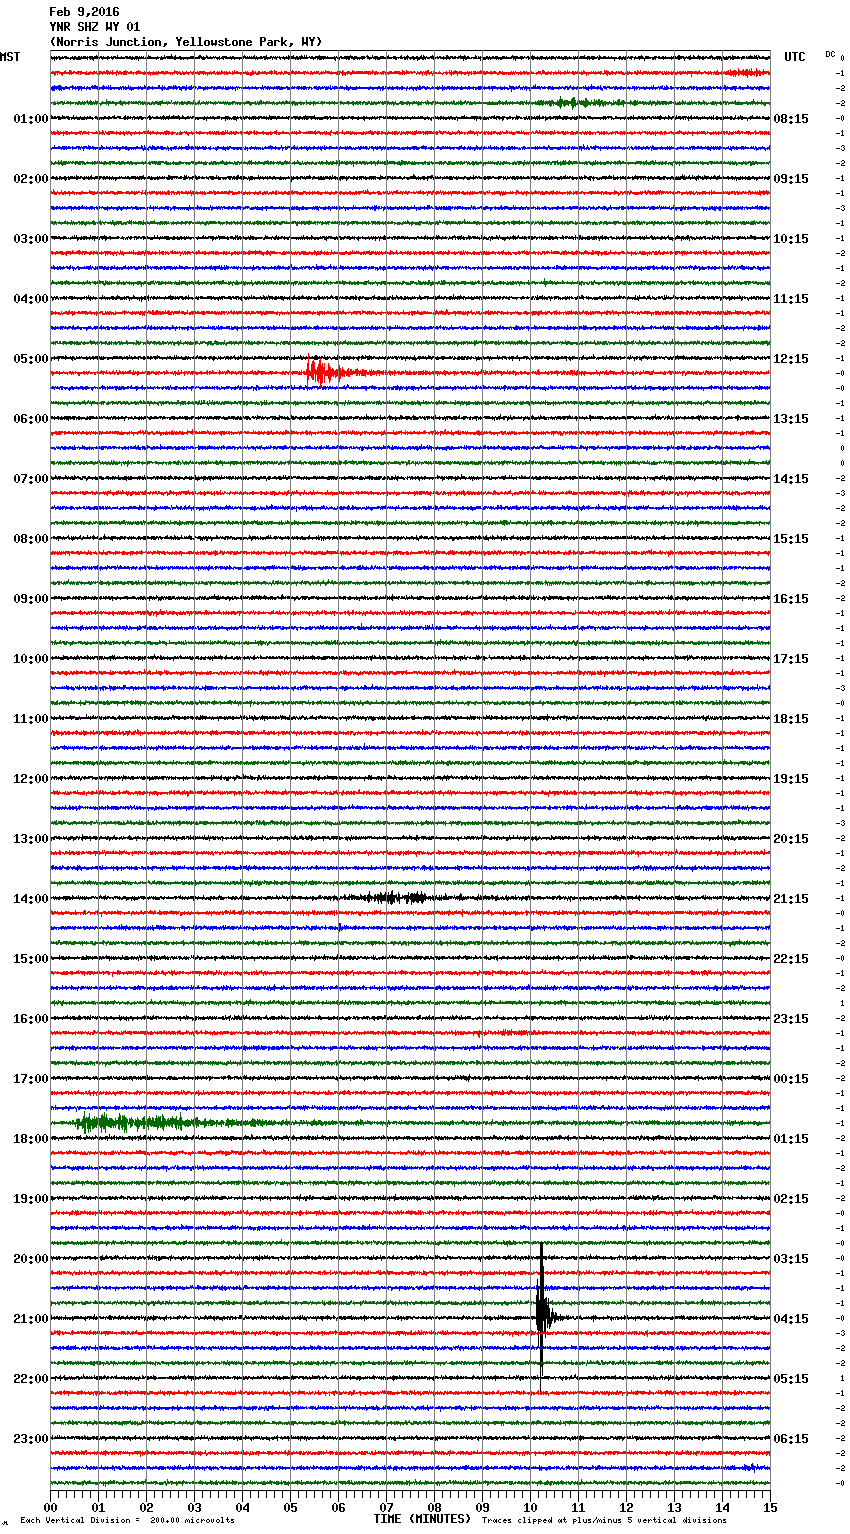Select the 12:00 MST time label

pos(31,779)
